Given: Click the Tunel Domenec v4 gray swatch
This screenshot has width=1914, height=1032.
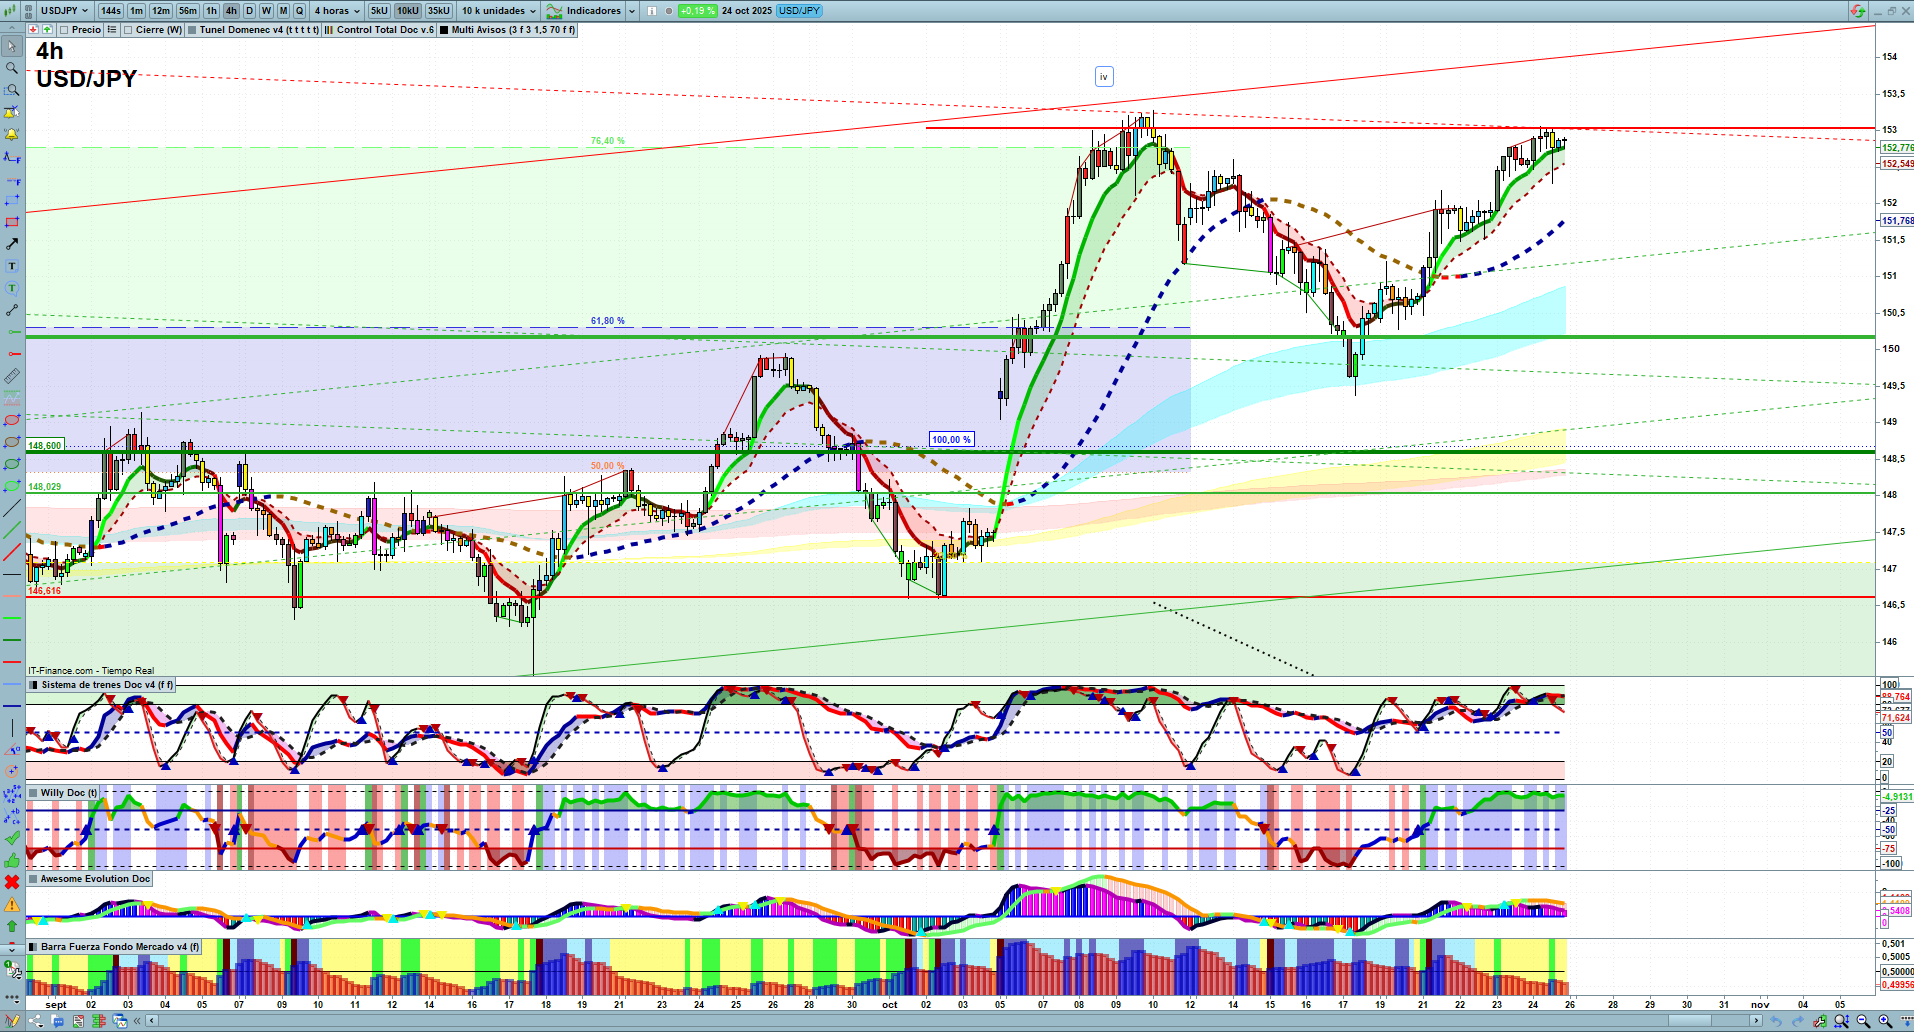Looking at the screenshot, I should pos(192,30).
